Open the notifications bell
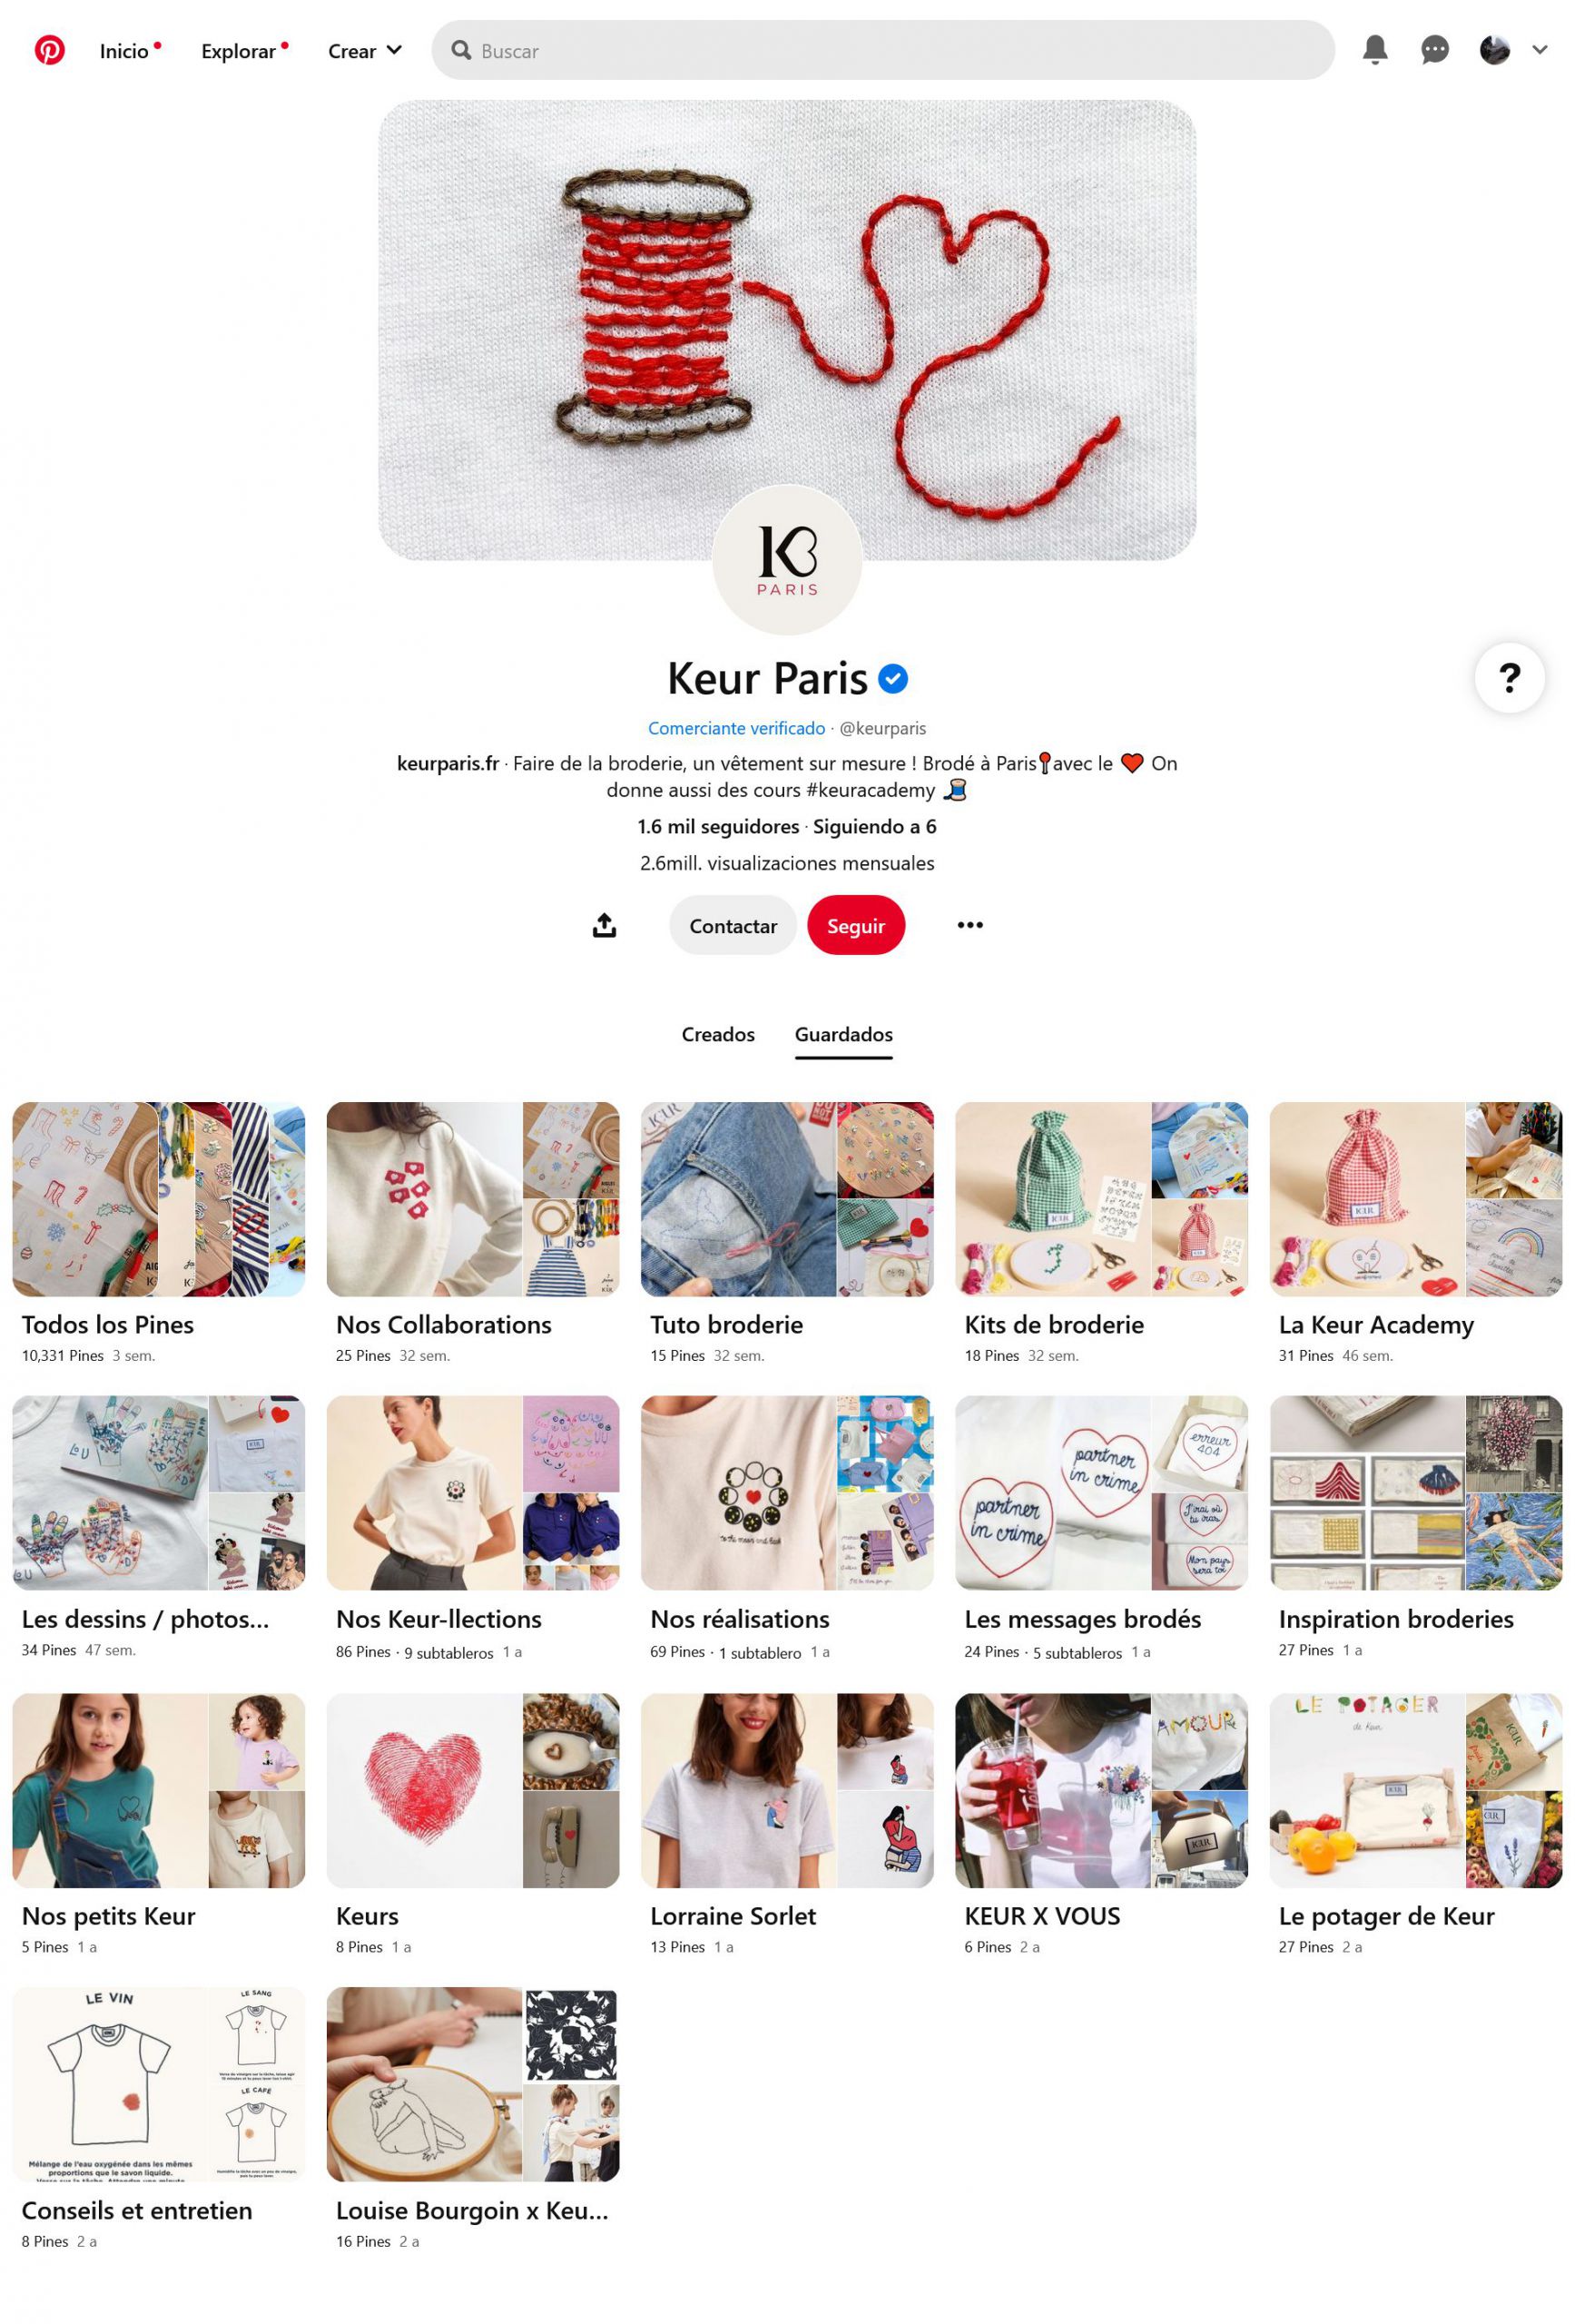 (1375, 49)
